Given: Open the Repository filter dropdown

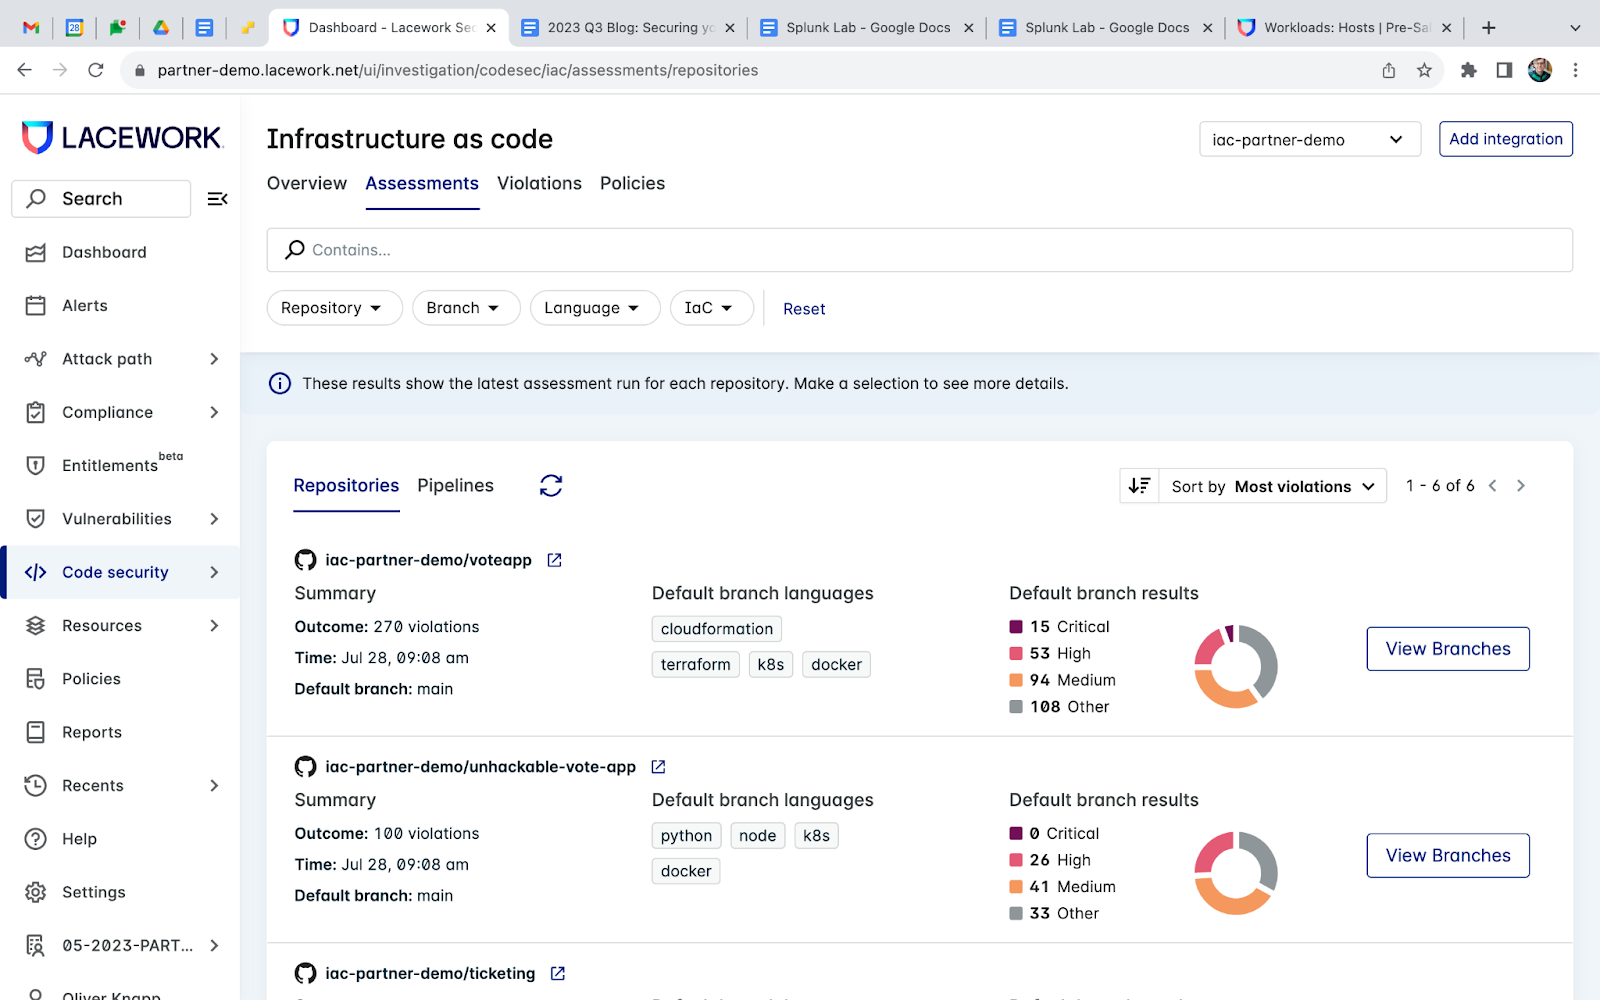Looking at the screenshot, I should (334, 308).
